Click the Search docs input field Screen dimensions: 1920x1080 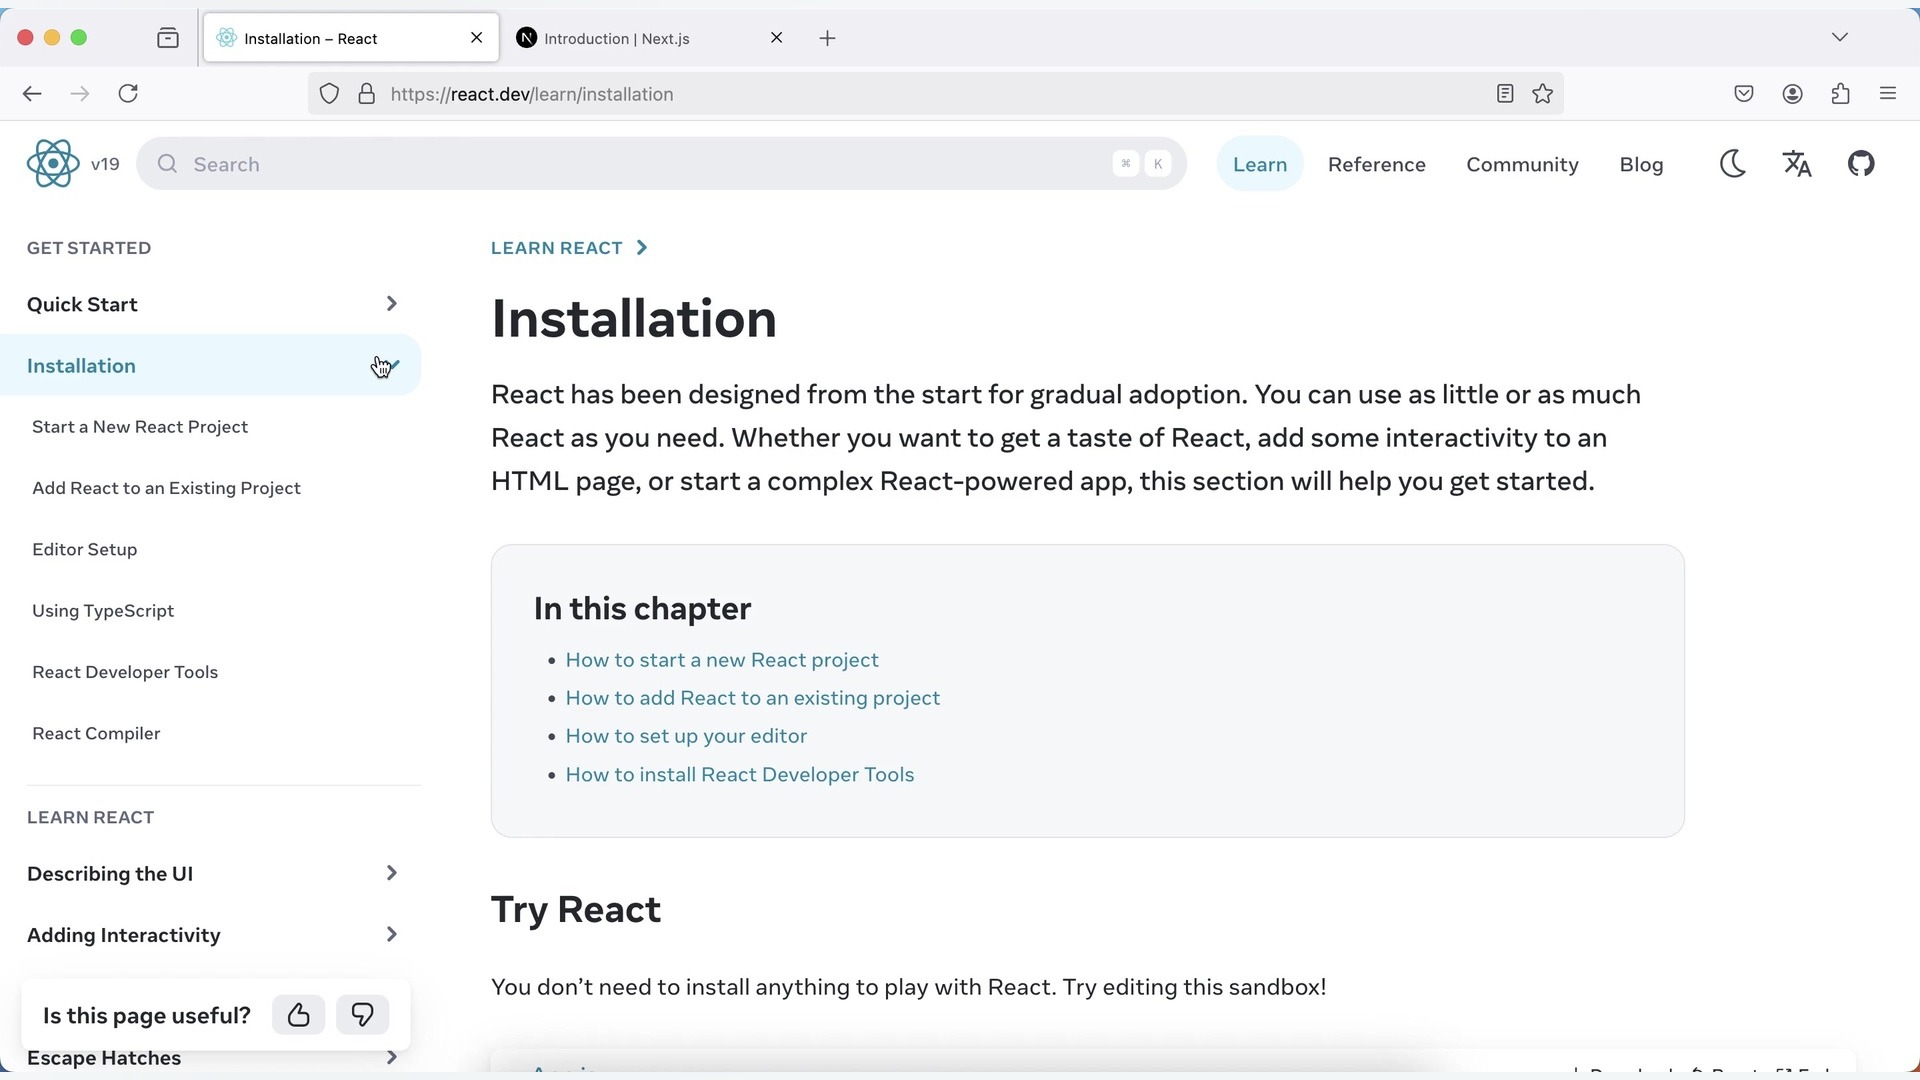pos(661,164)
